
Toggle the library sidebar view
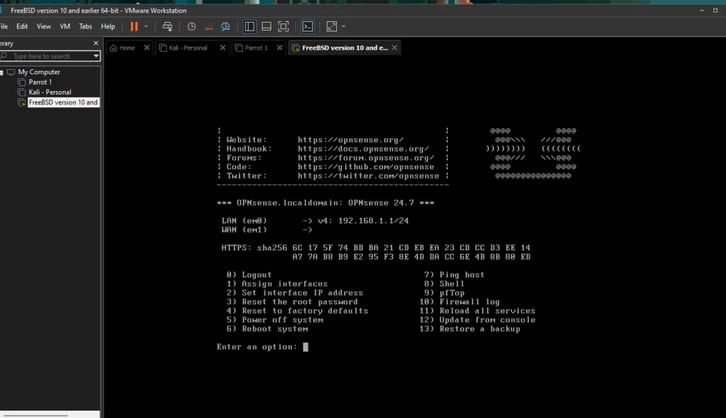click(250, 26)
